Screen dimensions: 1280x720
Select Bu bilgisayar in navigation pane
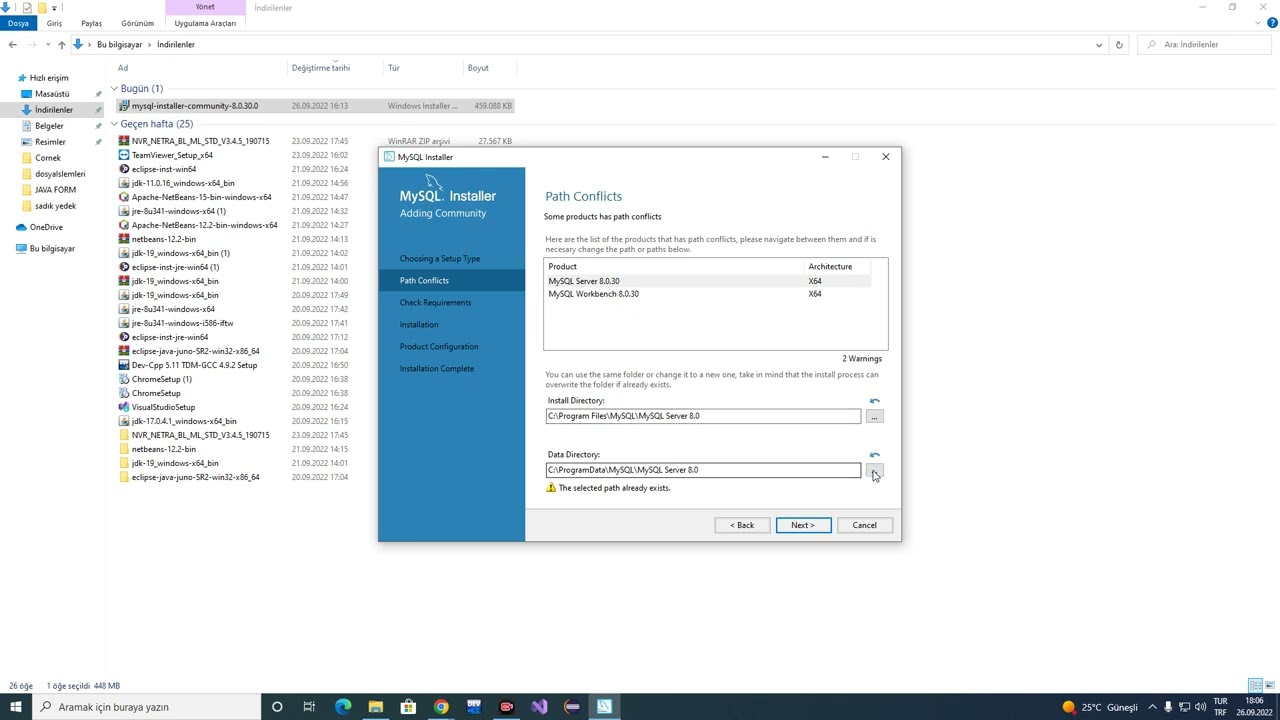pyautogui.click(x=52, y=248)
